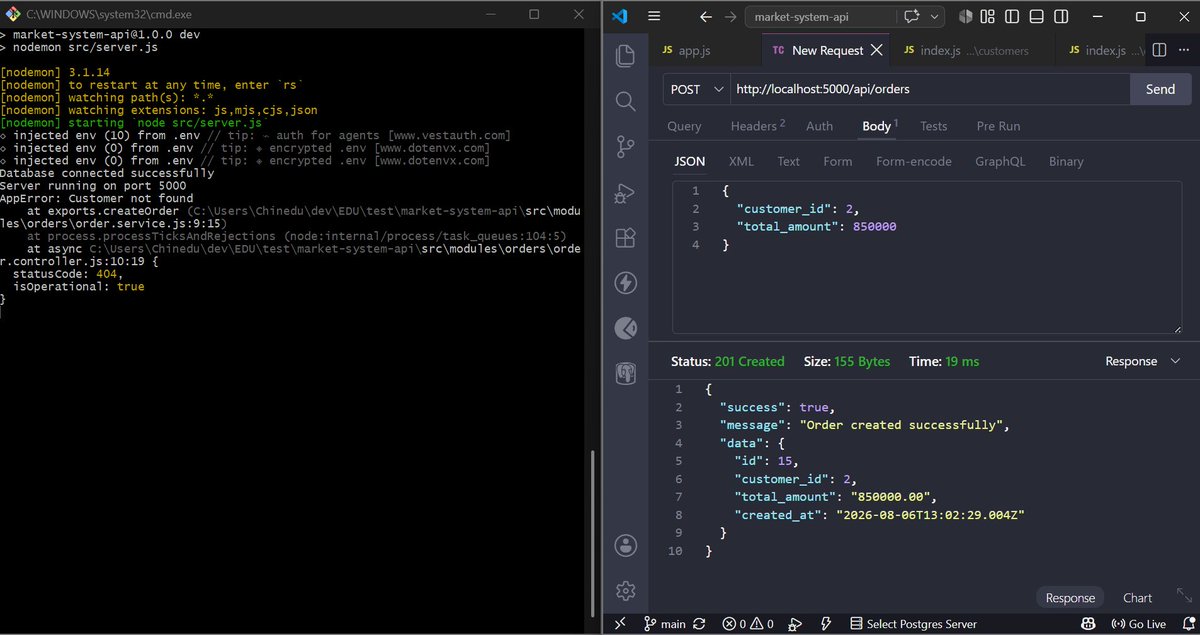Select the Form-encode body type
Image resolution: width=1200 pixels, height=635 pixels.
pos(915,161)
